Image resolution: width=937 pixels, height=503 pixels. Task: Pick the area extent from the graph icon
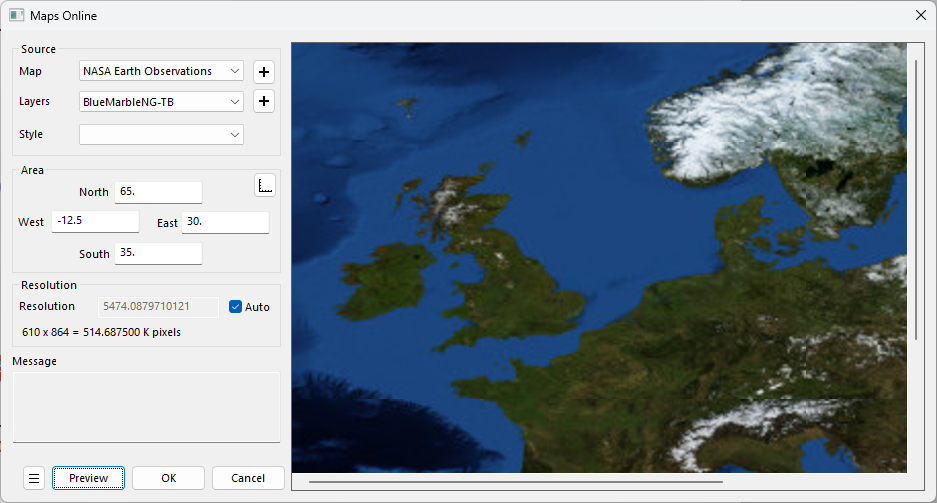click(x=265, y=186)
